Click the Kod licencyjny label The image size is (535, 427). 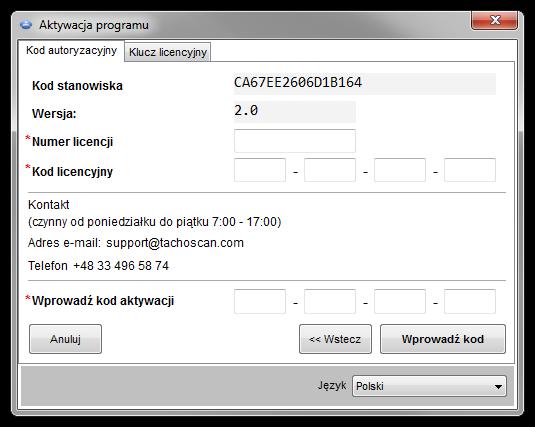[72, 171]
